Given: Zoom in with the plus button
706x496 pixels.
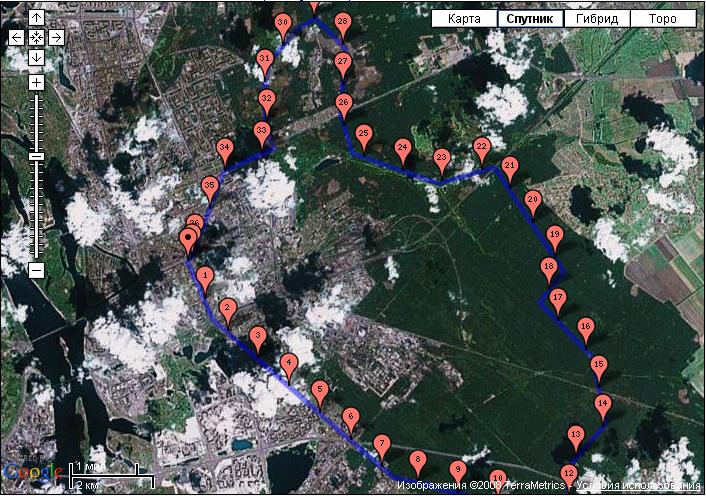Looking at the screenshot, I should coord(36,83).
